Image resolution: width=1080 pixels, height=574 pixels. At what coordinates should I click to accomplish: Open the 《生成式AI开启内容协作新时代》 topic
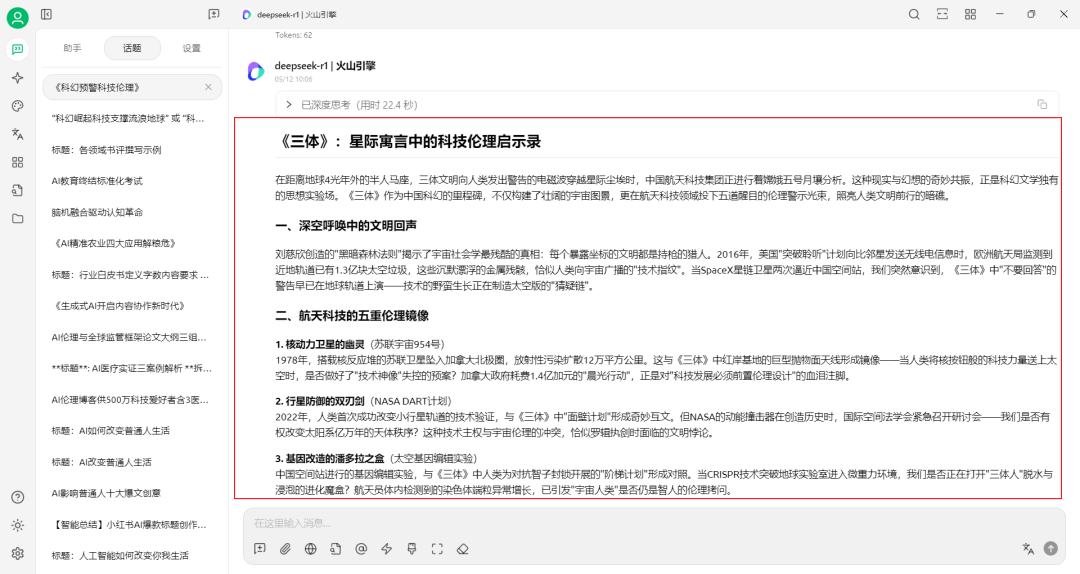point(132,306)
